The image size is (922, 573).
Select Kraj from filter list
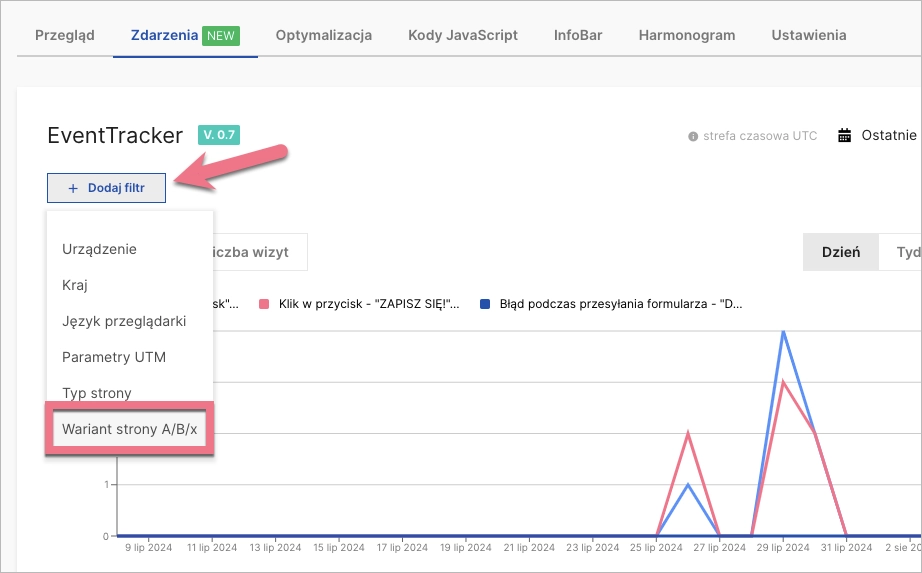(75, 285)
